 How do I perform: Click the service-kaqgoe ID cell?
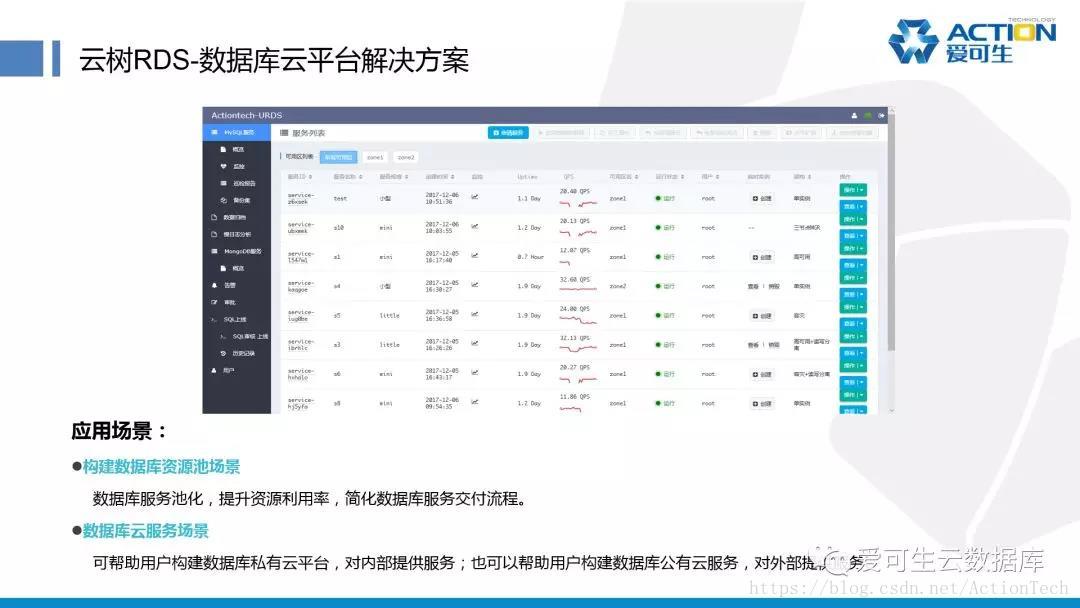click(x=300, y=286)
